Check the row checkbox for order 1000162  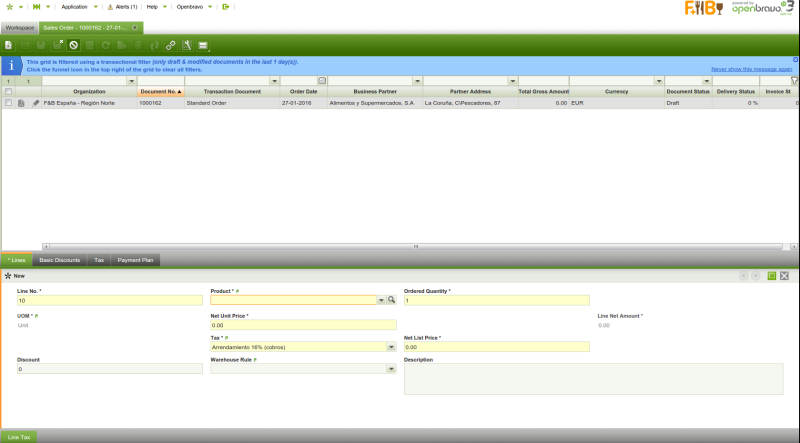pyautogui.click(x=8, y=103)
